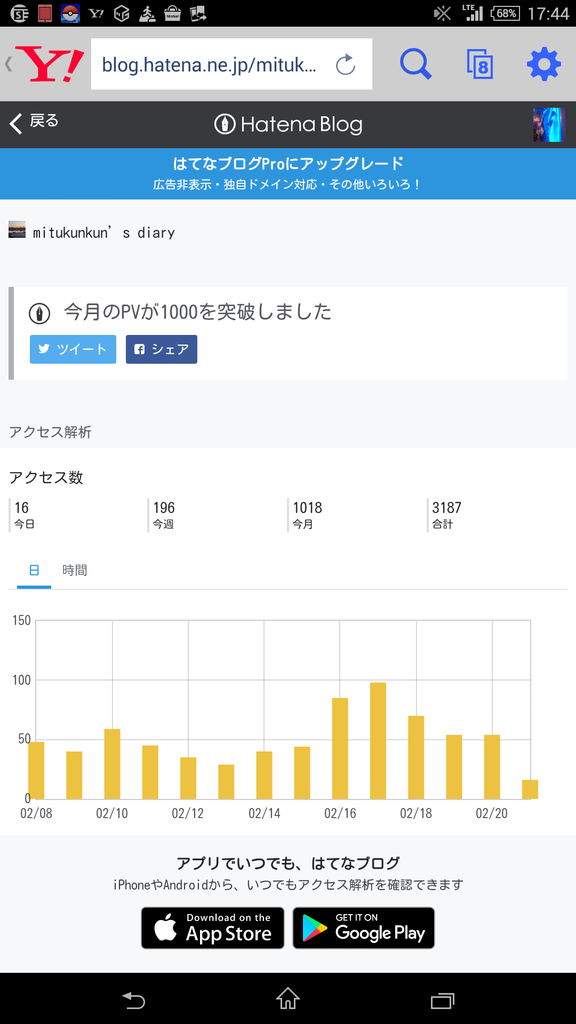Tap the アクセス解析 heading
This screenshot has width=576, height=1024.
[50, 432]
